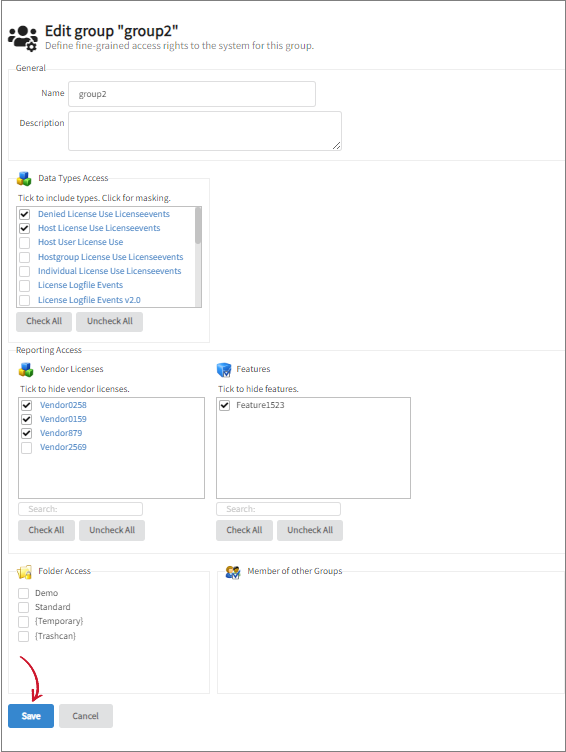Tick the Host User License Use checkbox
The width and height of the screenshot is (566, 752).
[x=24, y=243]
